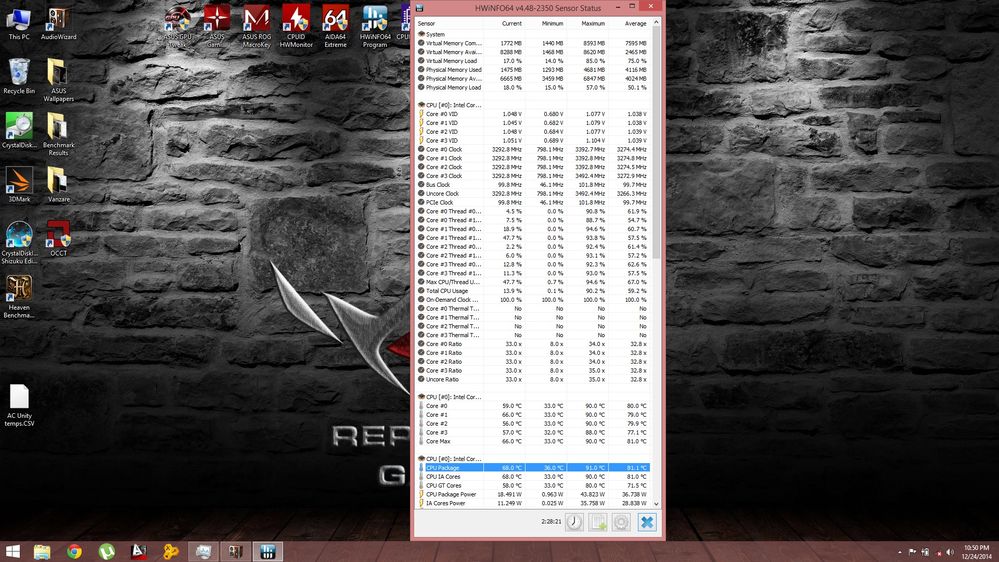Click the Windows Start button
Screen dimensions: 999x562
click(x=13, y=552)
